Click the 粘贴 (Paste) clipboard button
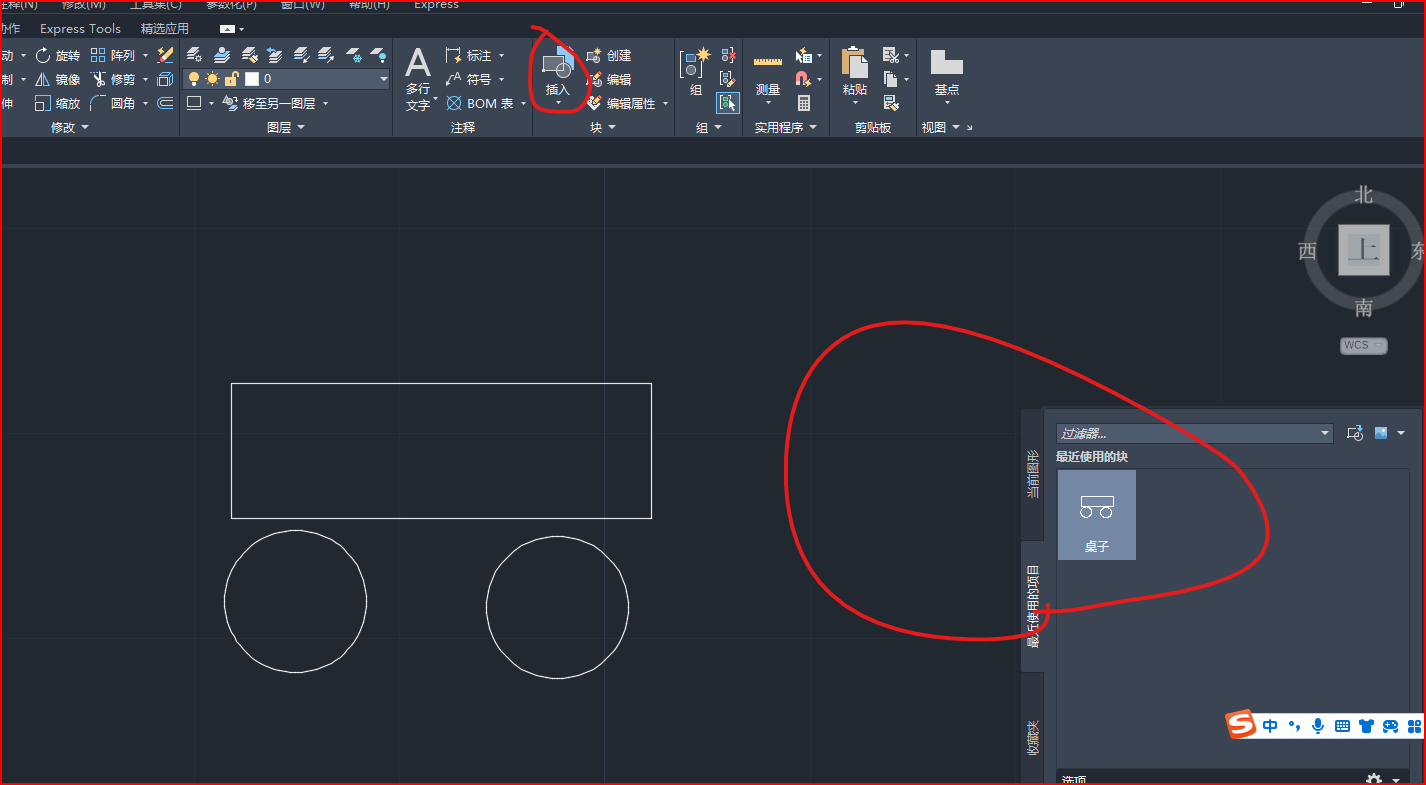 [854, 72]
